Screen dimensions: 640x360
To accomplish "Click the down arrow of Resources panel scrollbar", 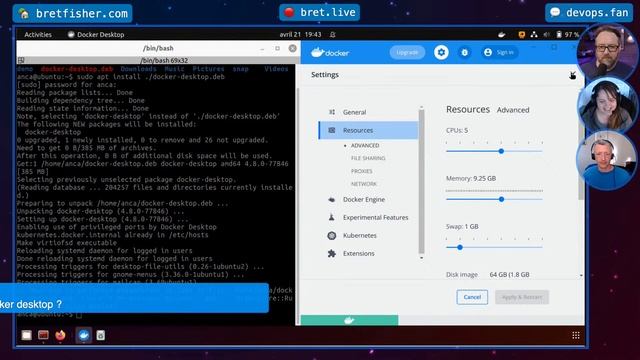I will pos(581,276).
